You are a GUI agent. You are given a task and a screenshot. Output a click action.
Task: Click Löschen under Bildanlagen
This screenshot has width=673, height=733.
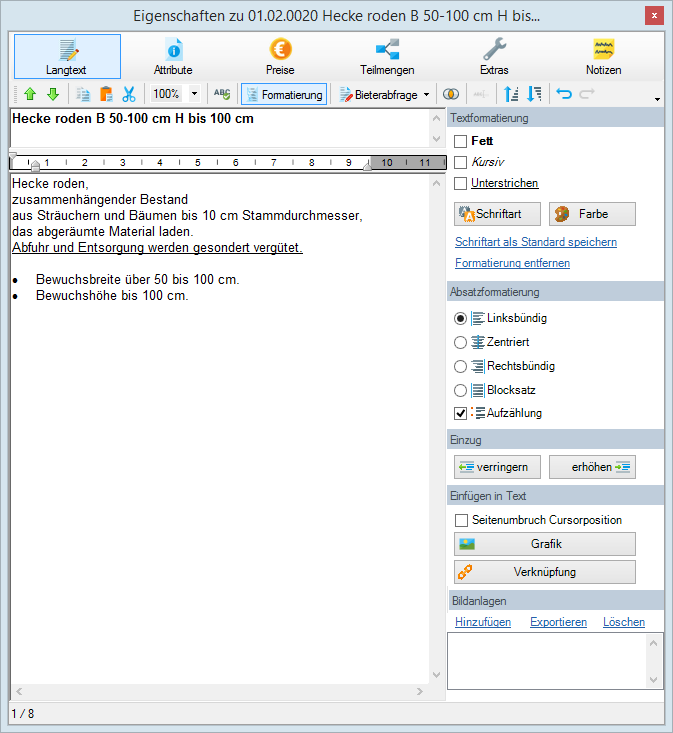pos(623,622)
